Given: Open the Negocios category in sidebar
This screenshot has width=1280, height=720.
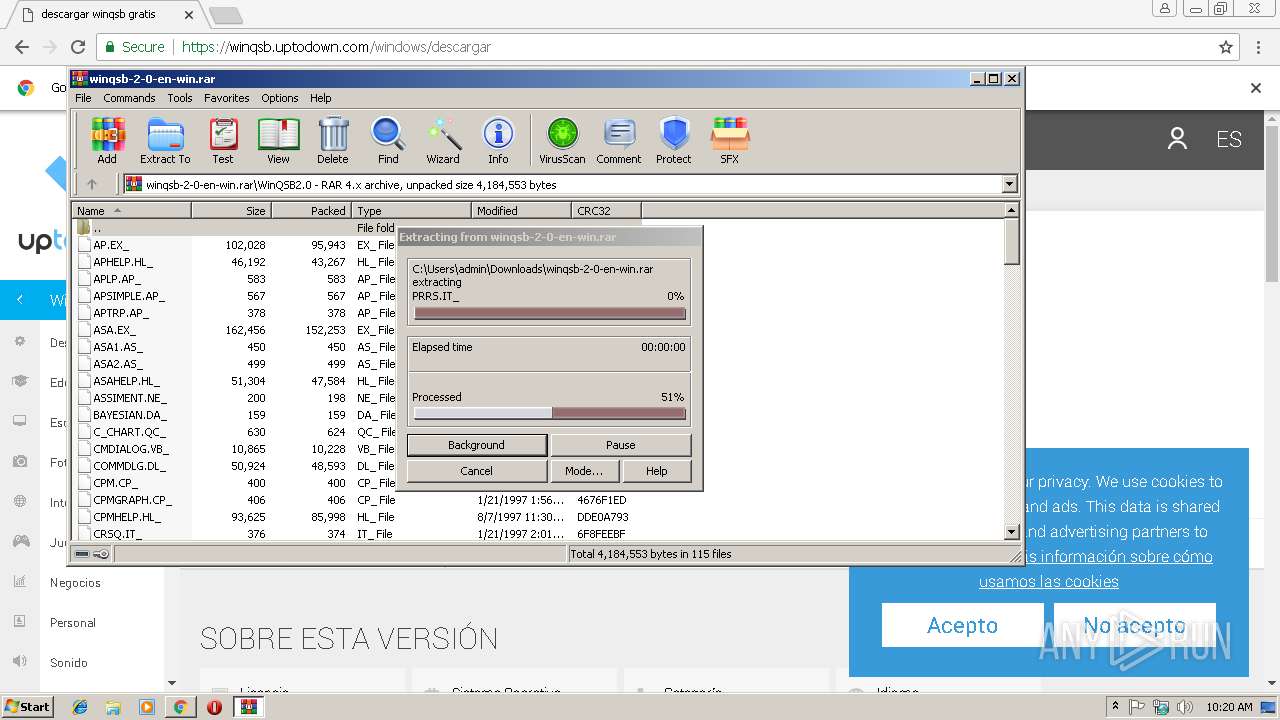Looking at the screenshot, I should tap(75, 583).
